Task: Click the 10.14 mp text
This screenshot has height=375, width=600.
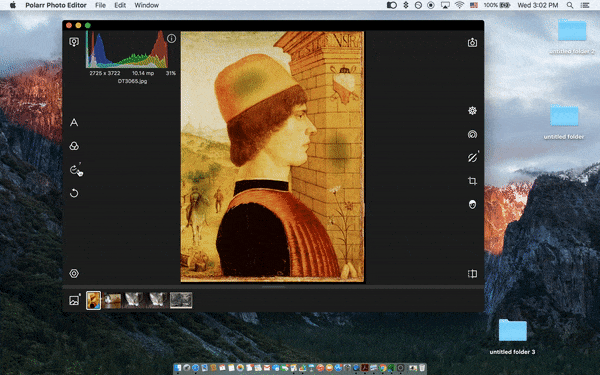Action: point(143,73)
